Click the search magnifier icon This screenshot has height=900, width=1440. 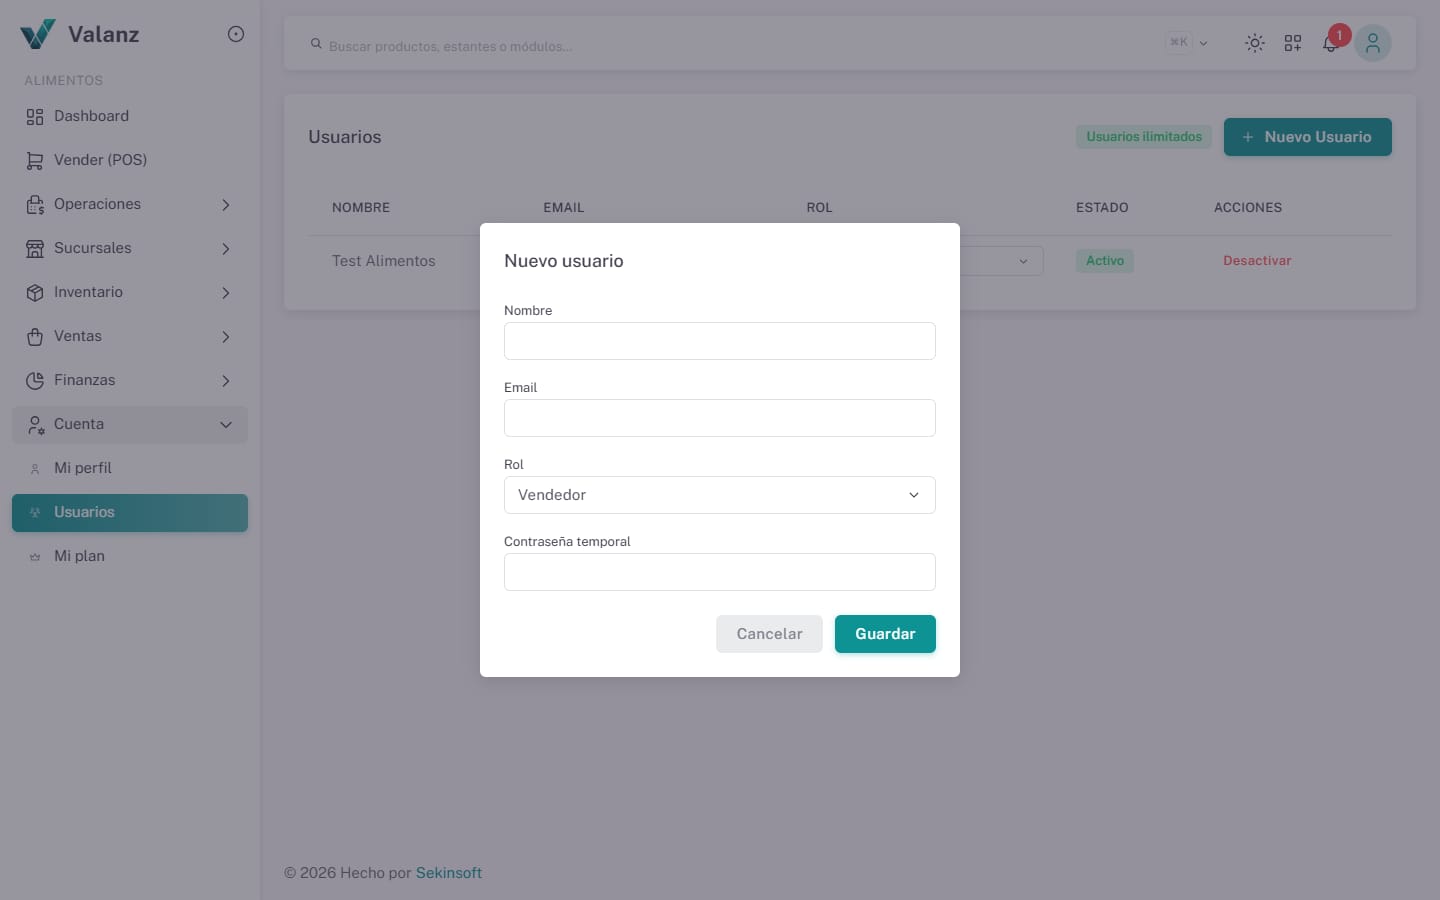316,44
